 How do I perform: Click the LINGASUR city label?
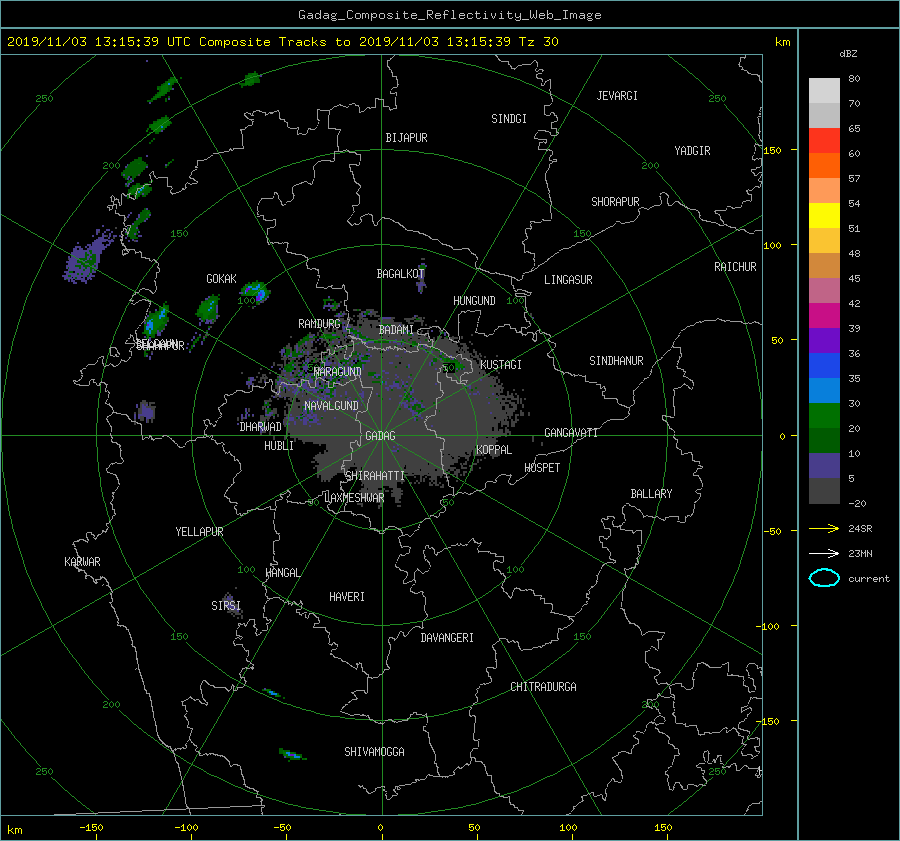click(x=568, y=280)
